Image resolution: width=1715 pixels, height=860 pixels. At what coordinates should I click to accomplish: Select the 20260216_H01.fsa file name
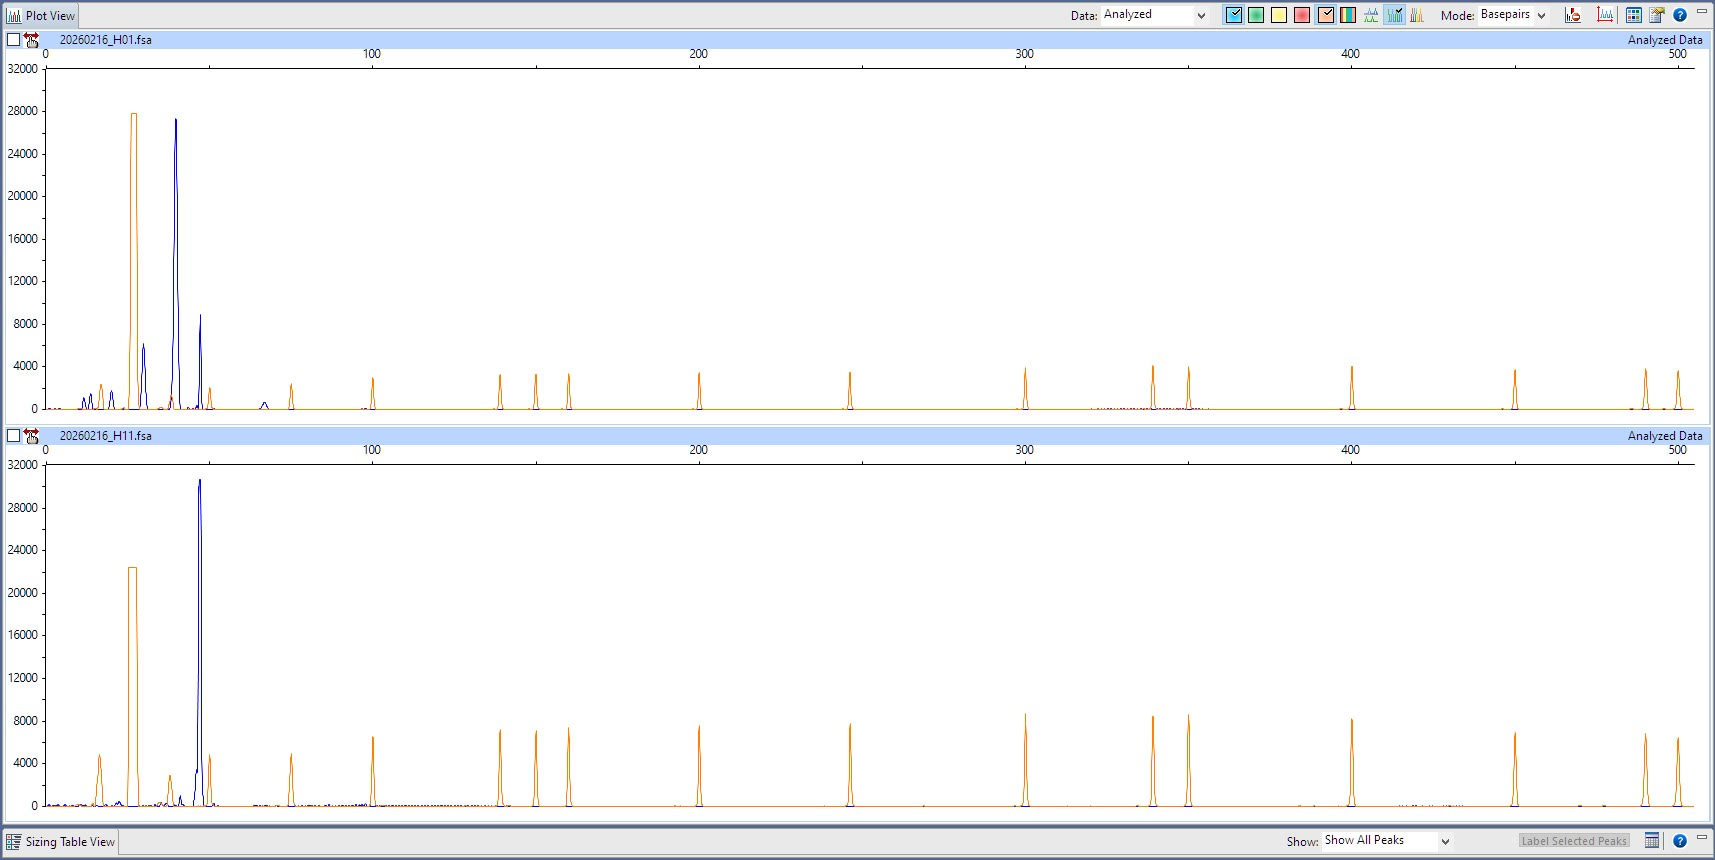coord(106,40)
